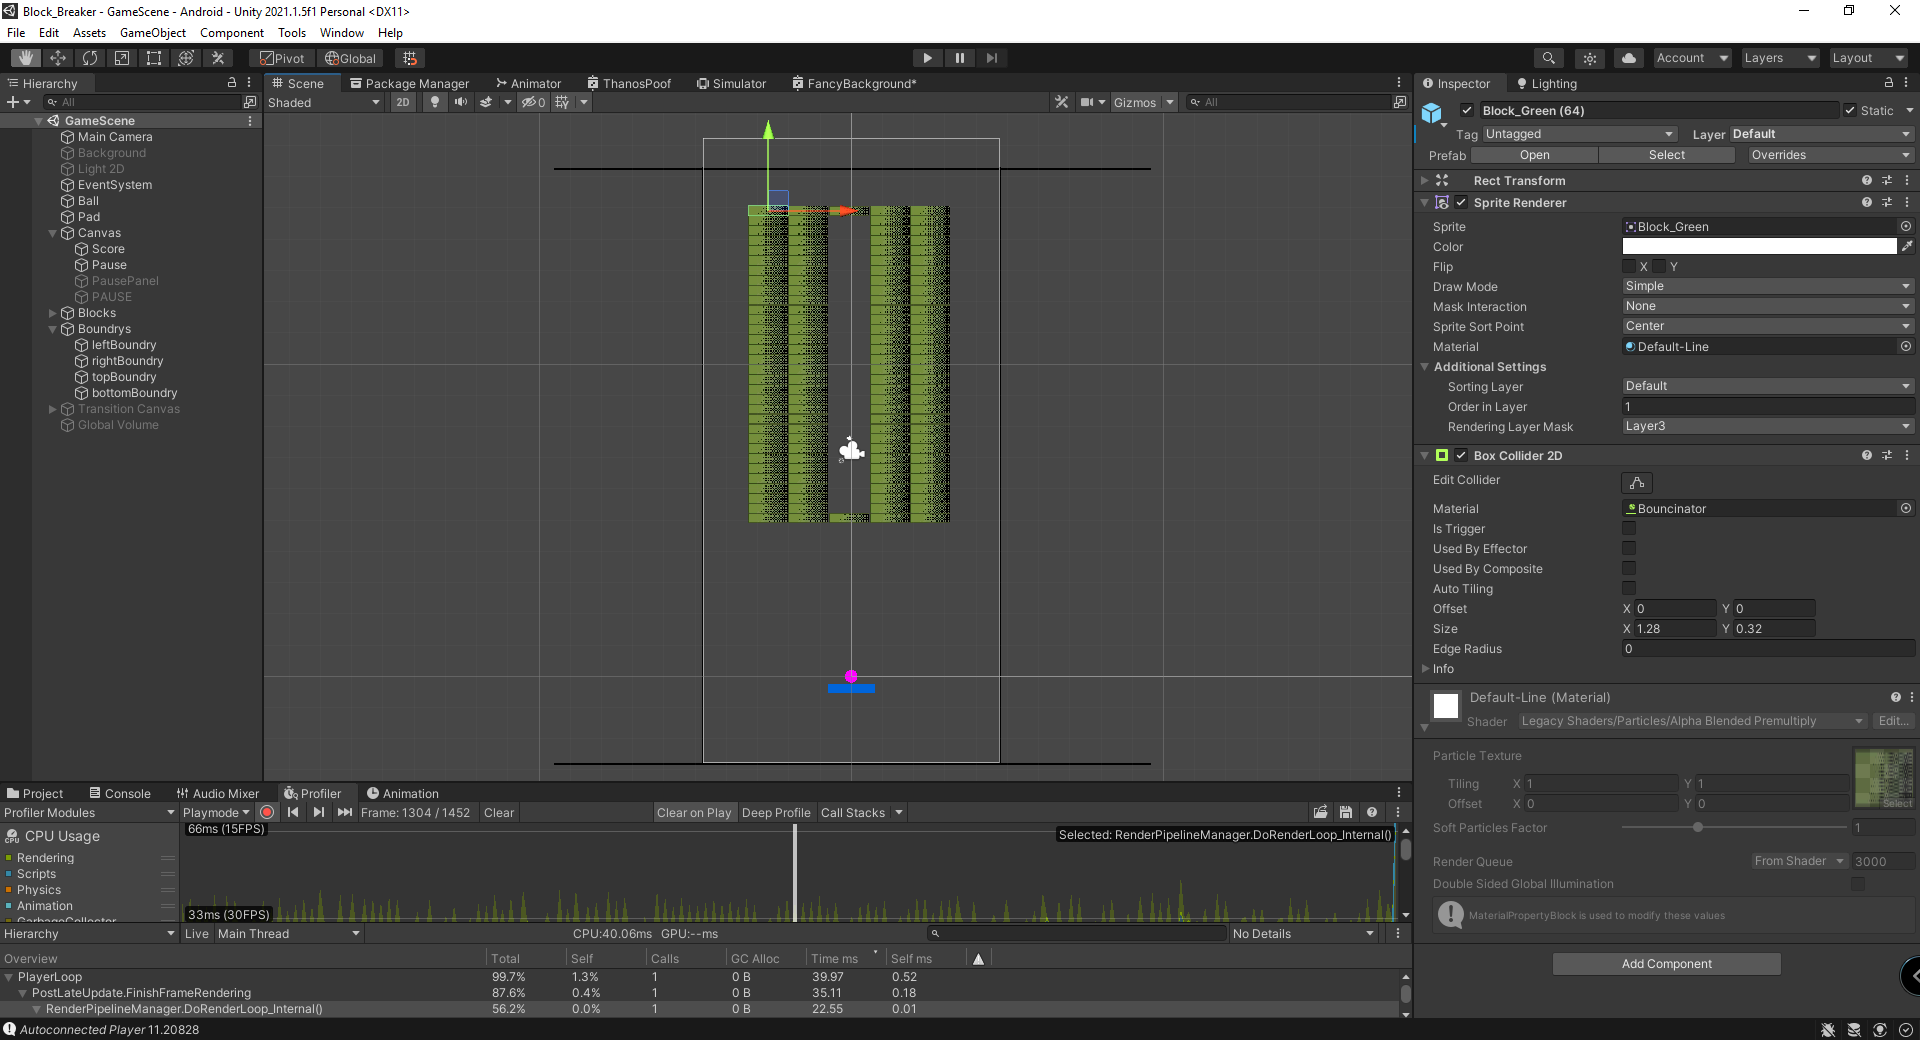
Task: Select the Rect tool
Action: [x=154, y=58]
